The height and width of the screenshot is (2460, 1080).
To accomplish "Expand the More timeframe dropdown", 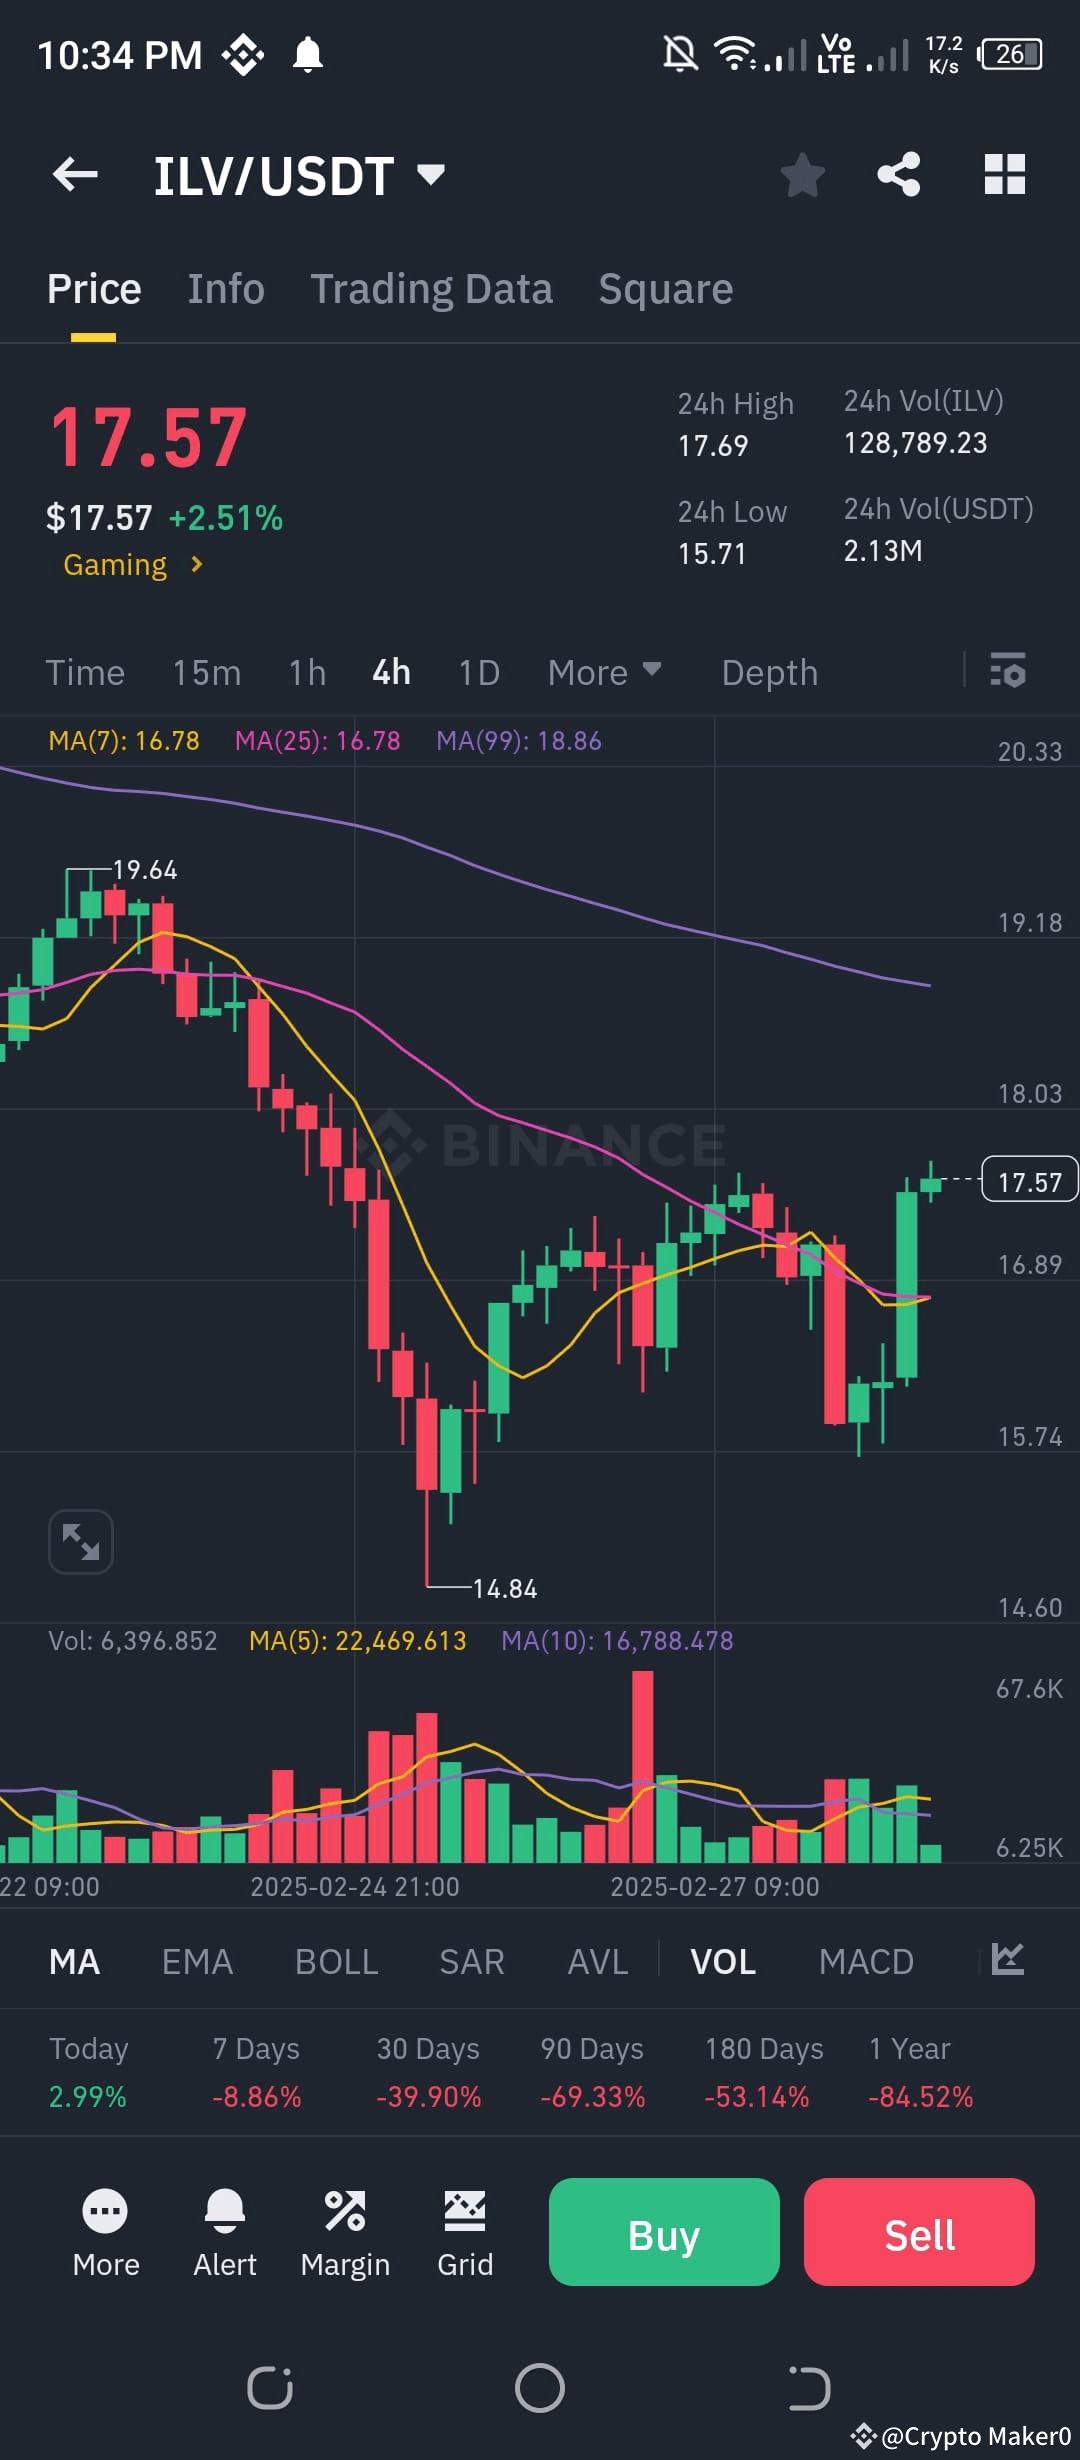I will coord(604,672).
